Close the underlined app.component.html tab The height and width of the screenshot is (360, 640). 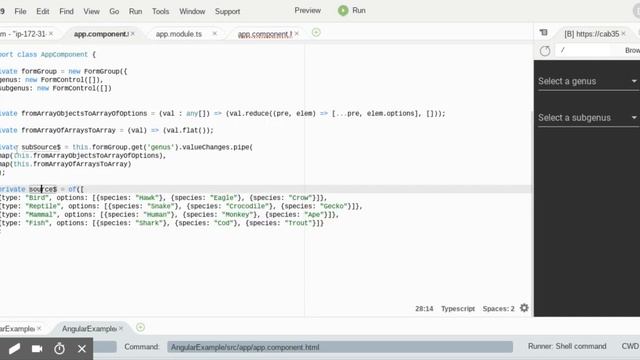point(297,34)
